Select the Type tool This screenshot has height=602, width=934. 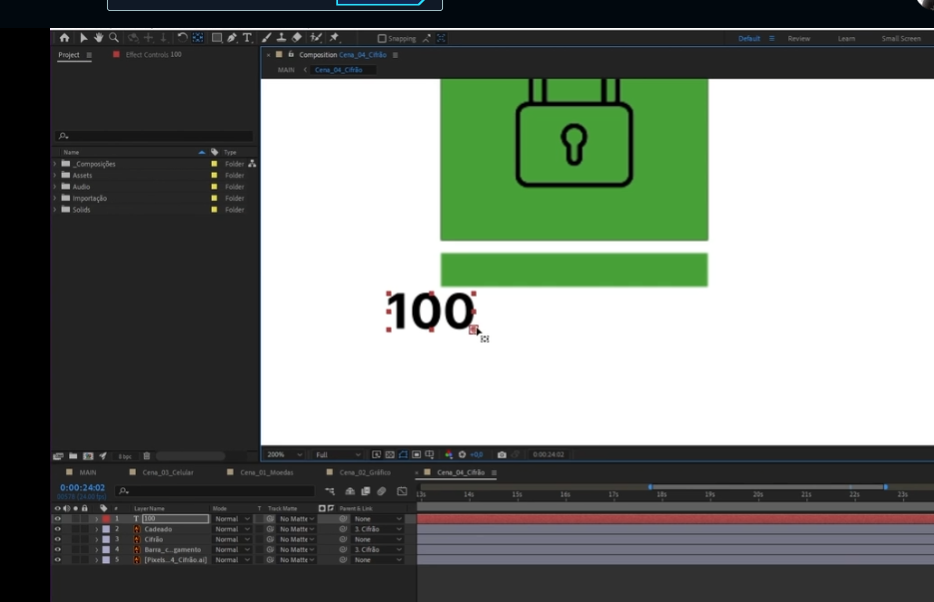coord(247,38)
